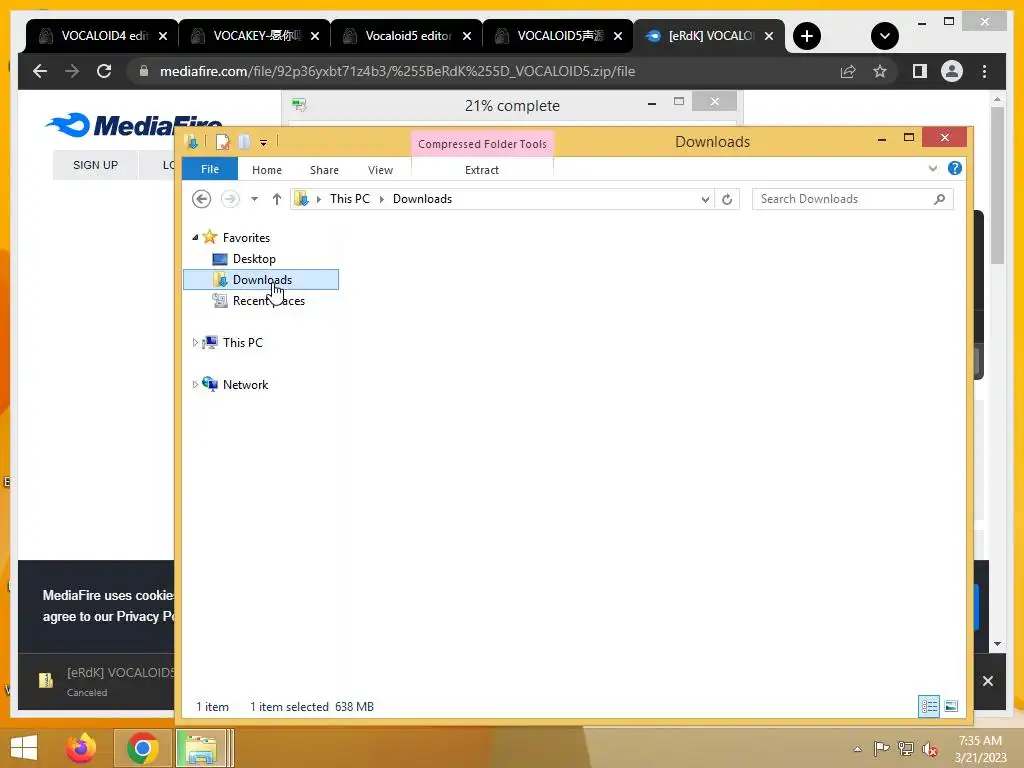1024x768 pixels.
Task: Open the Share ribbon tab
Action: (324, 170)
